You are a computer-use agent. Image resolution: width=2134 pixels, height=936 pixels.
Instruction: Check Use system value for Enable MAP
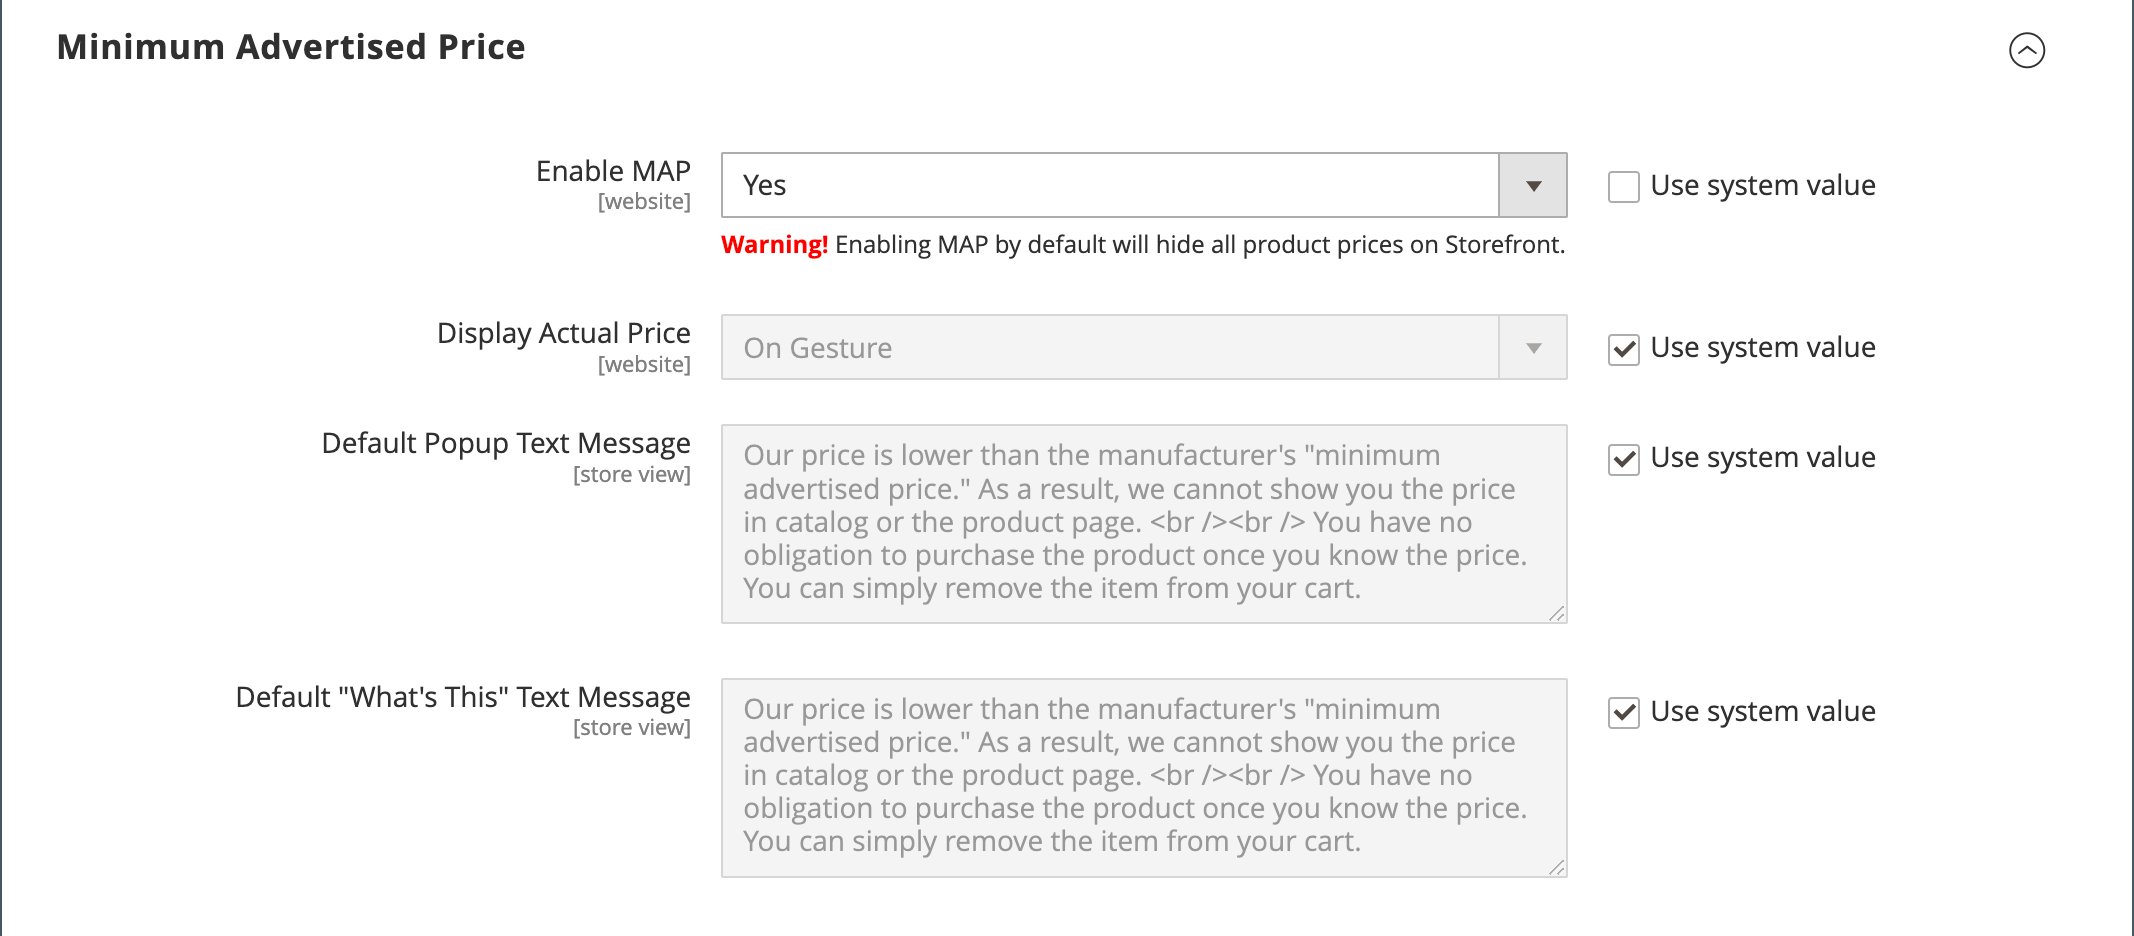pyautogui.click(x=1624, y=187)
